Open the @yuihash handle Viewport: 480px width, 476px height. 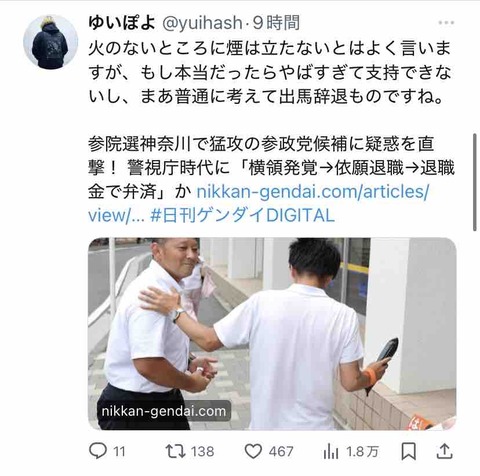[202, 23]
